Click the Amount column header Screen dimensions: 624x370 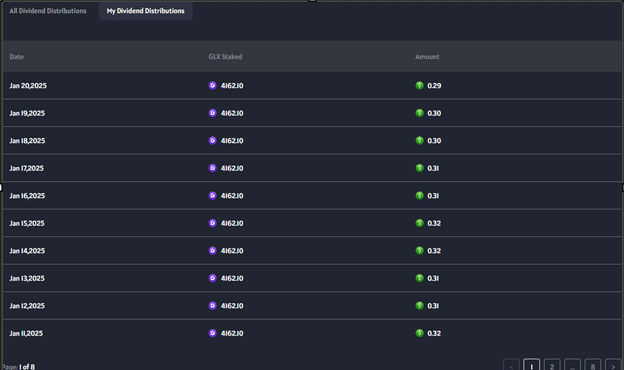(x=427, y=56)
